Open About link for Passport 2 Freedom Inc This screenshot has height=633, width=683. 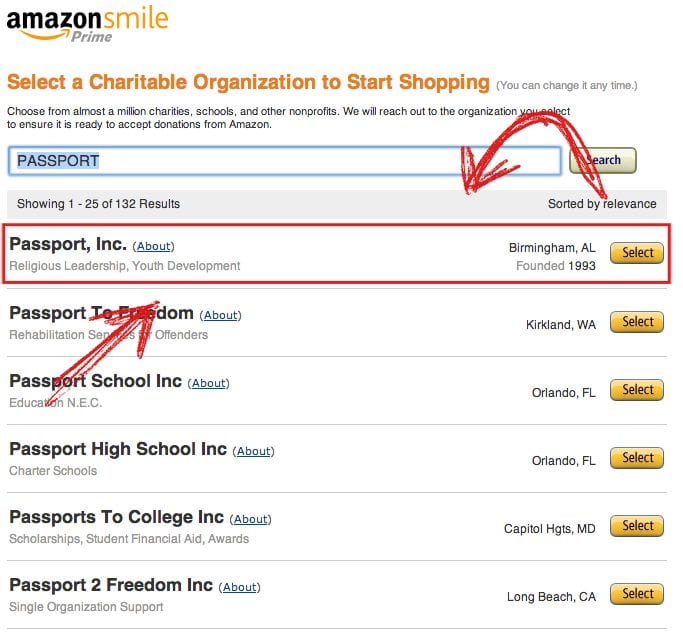240,587
